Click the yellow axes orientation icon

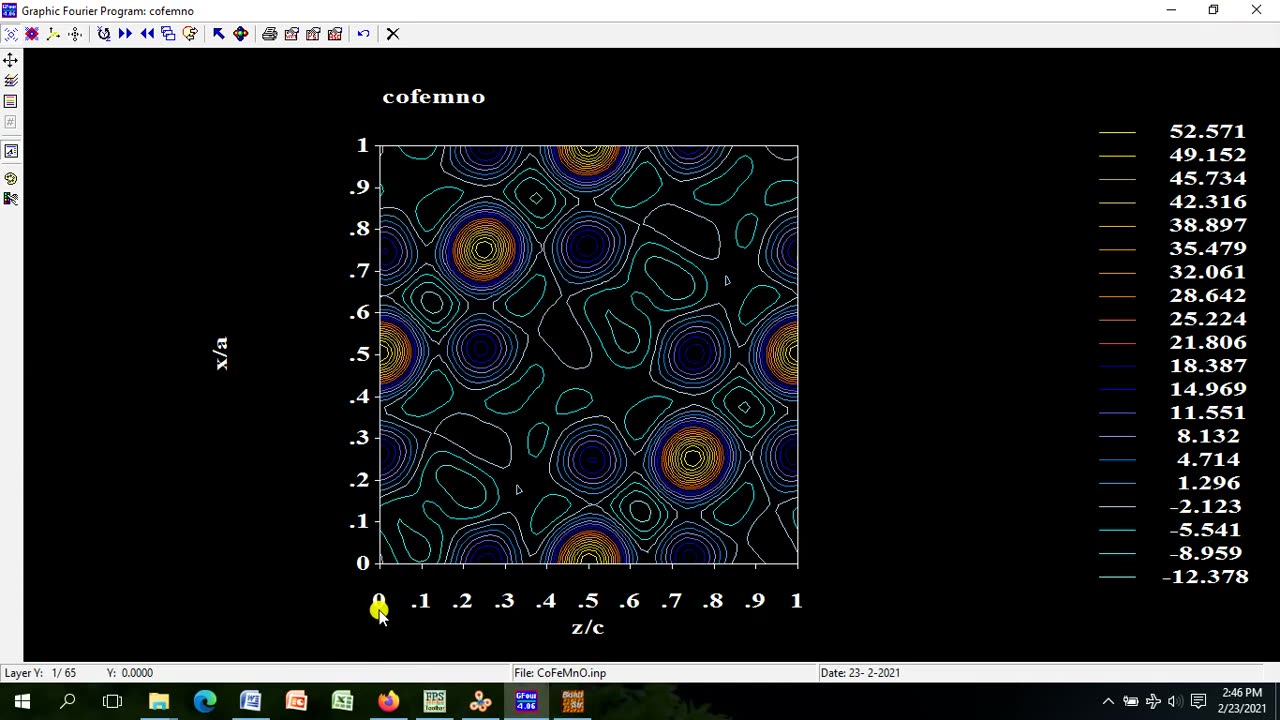(x=54, y=34)
